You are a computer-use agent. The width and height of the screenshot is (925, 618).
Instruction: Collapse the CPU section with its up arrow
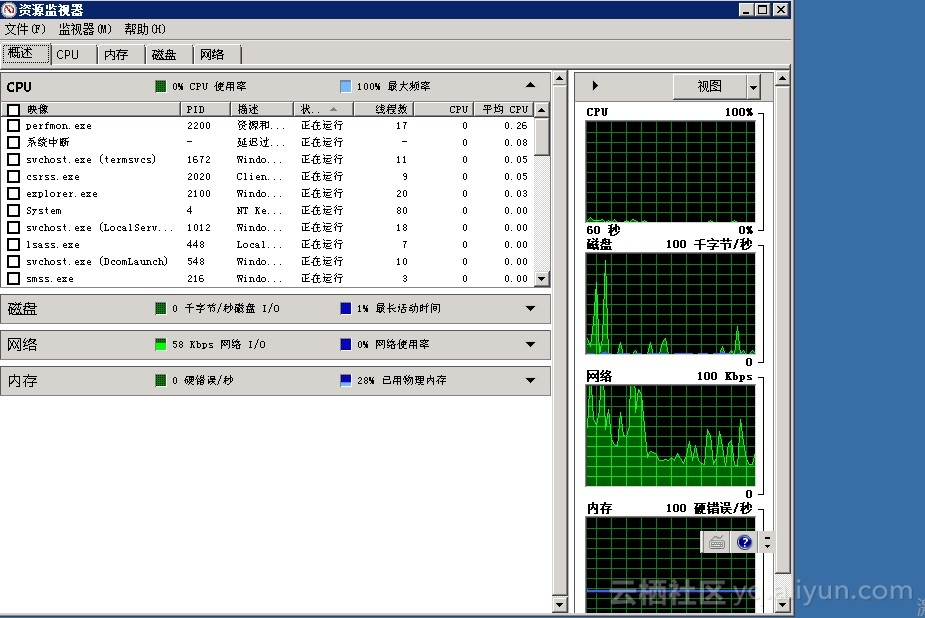click(530, 86)
